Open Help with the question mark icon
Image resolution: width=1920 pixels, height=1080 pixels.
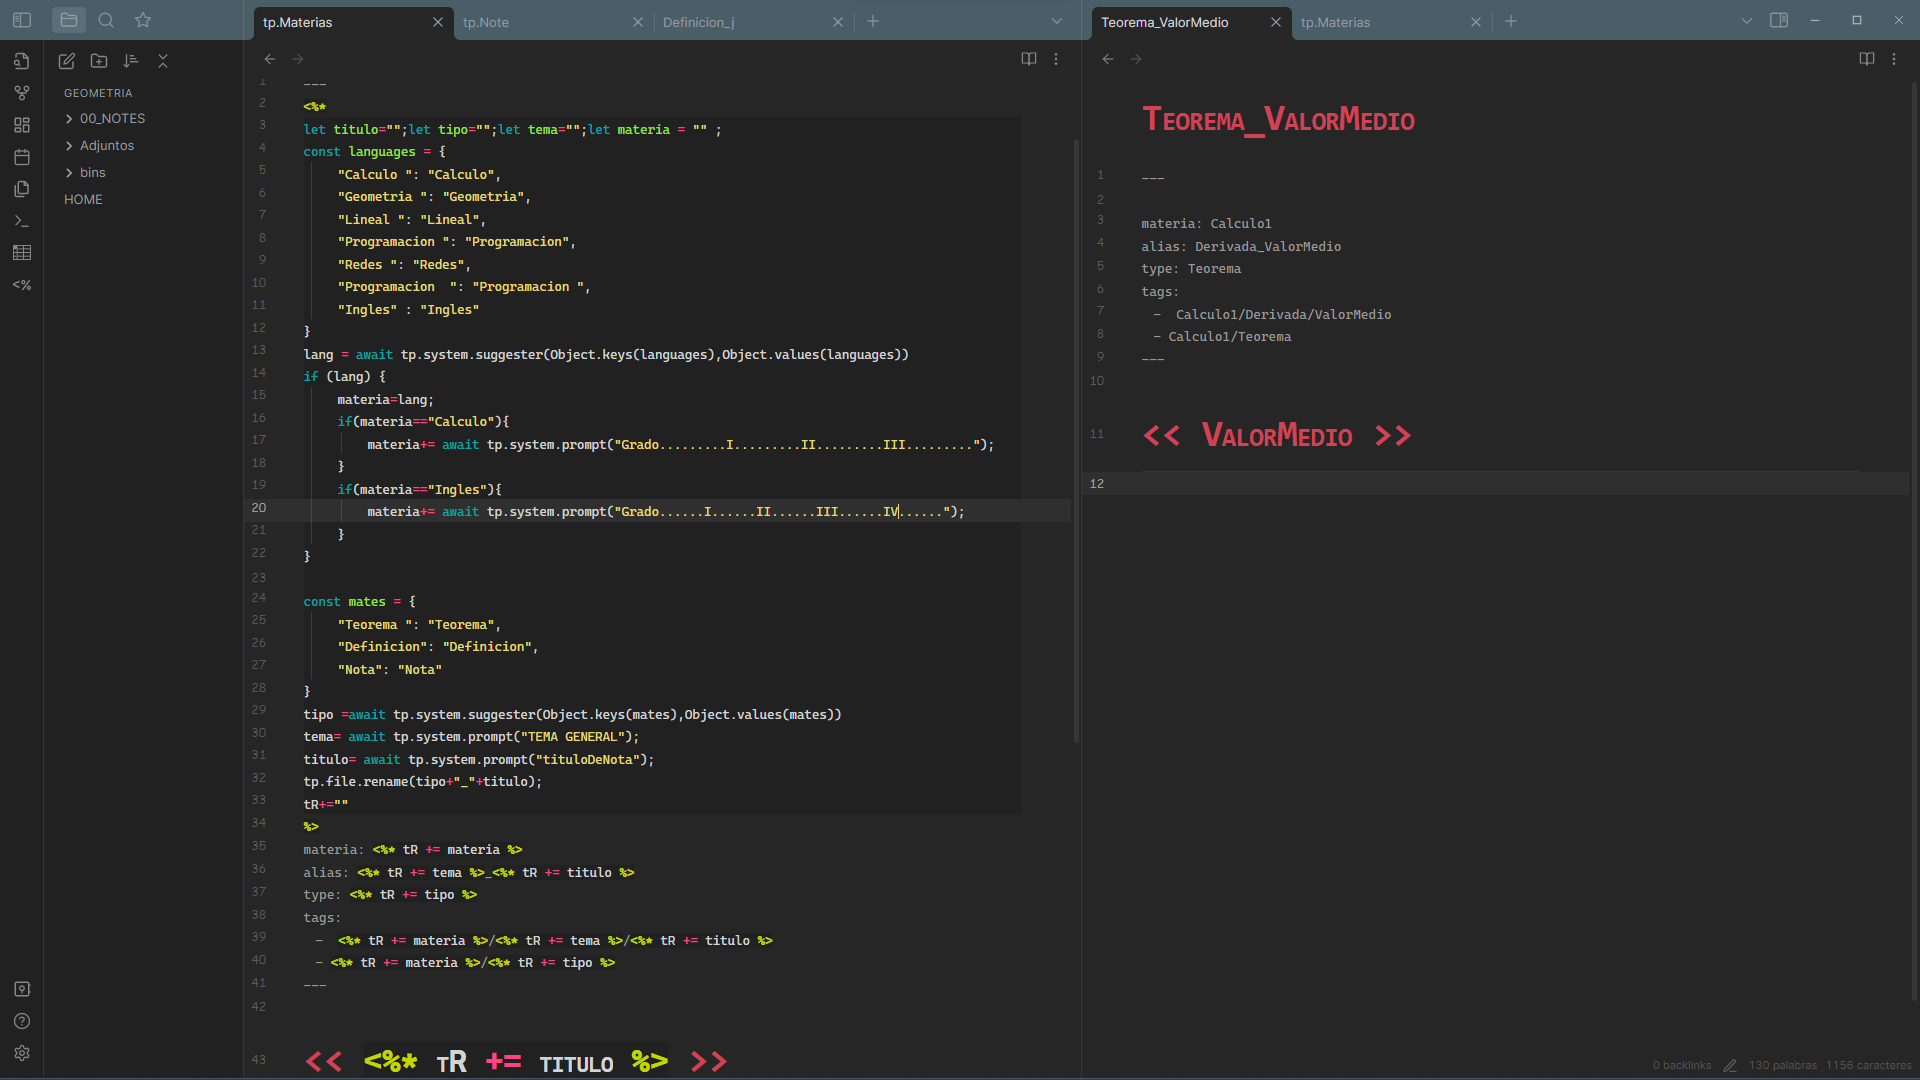(x=22, y=1021)
